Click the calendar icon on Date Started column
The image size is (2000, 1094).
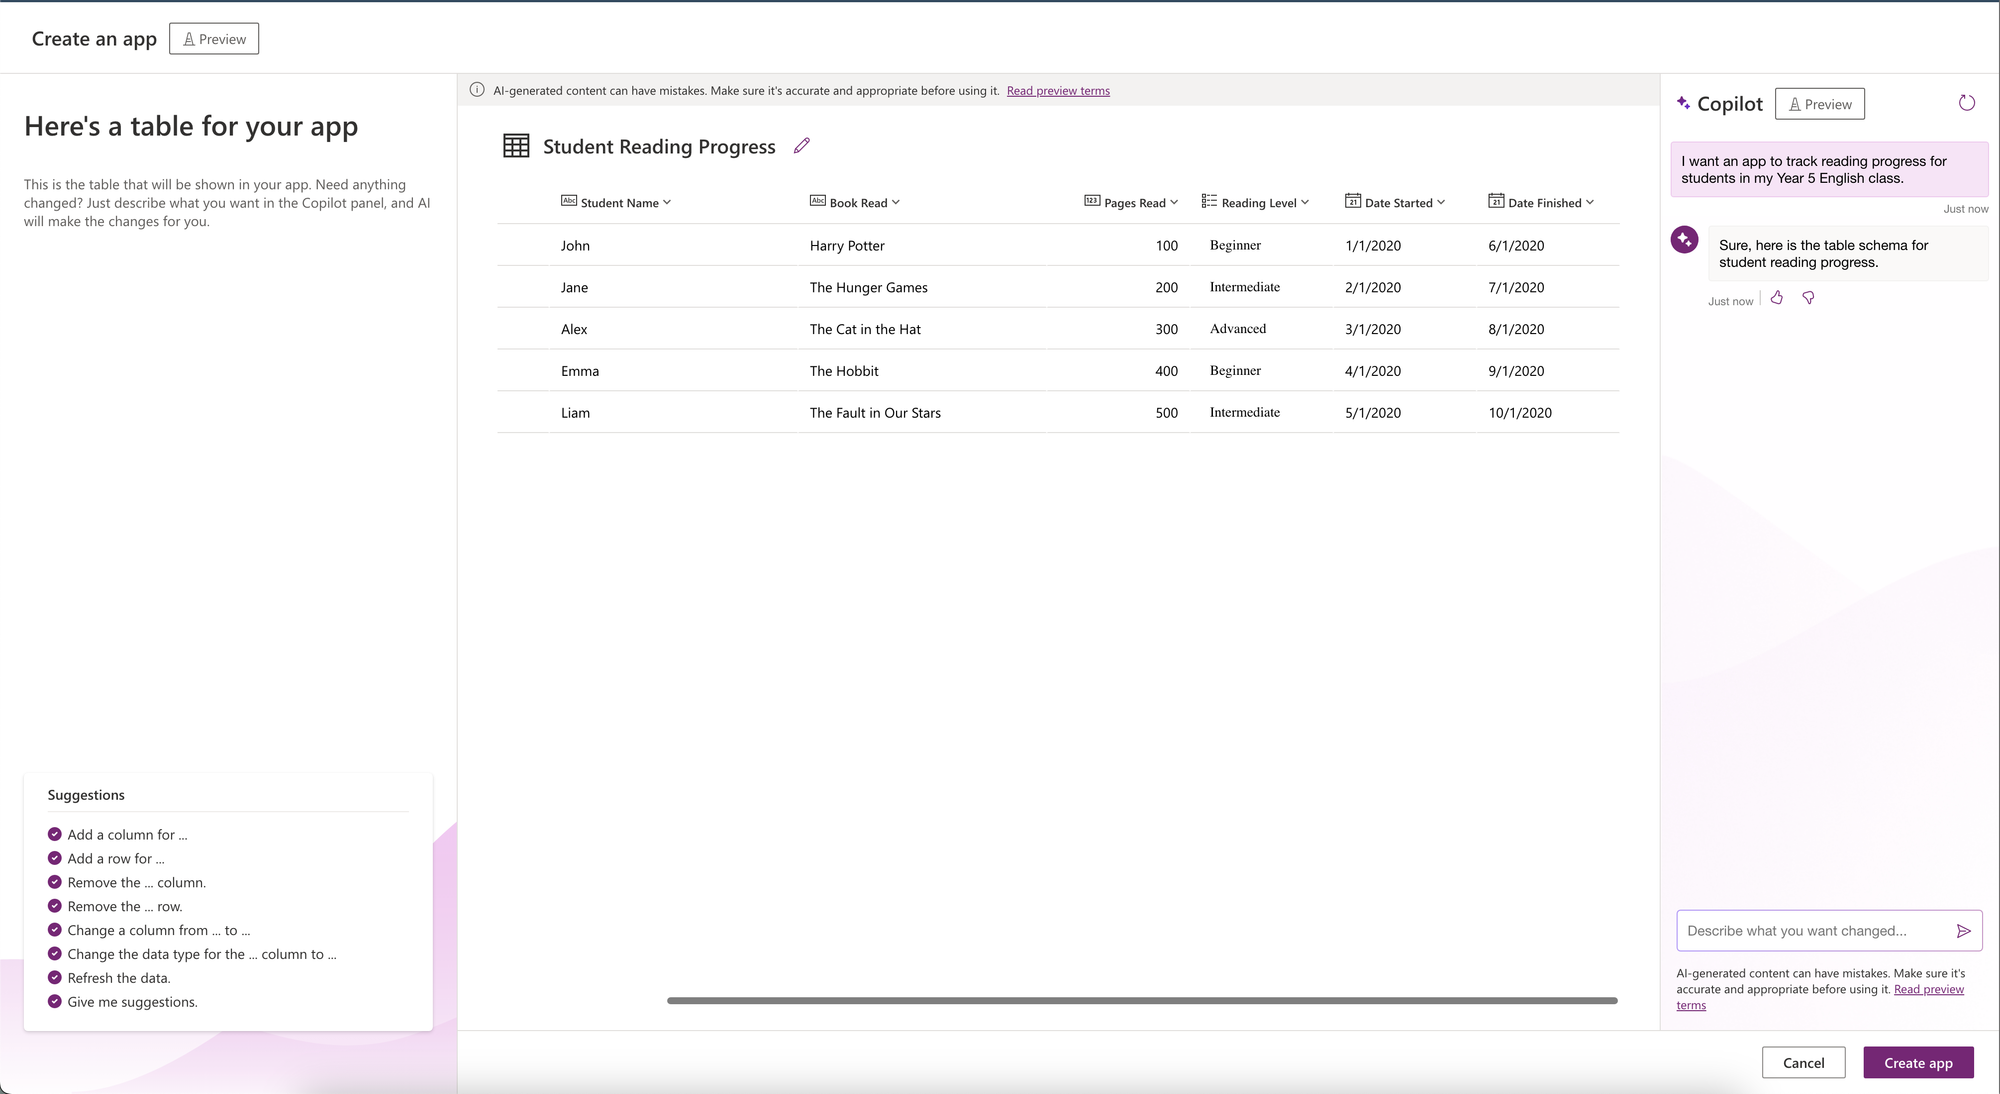[1353, 201]
